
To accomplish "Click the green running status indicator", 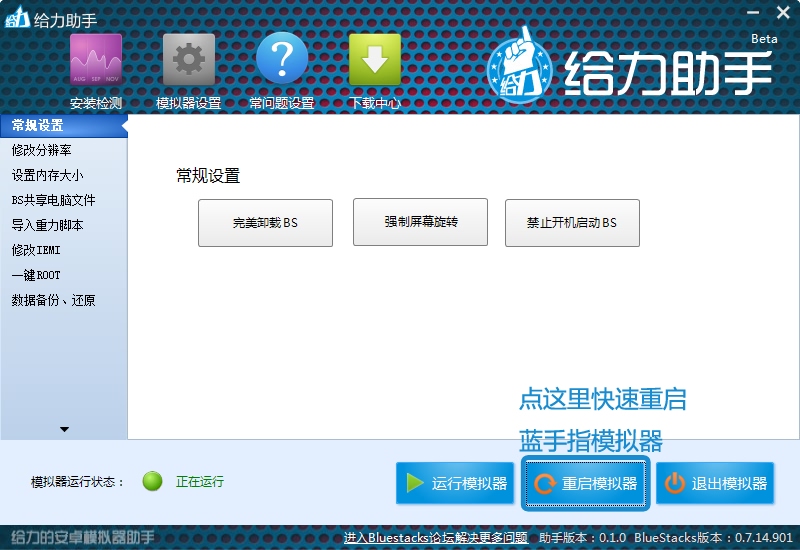I will tap(153, 481).
